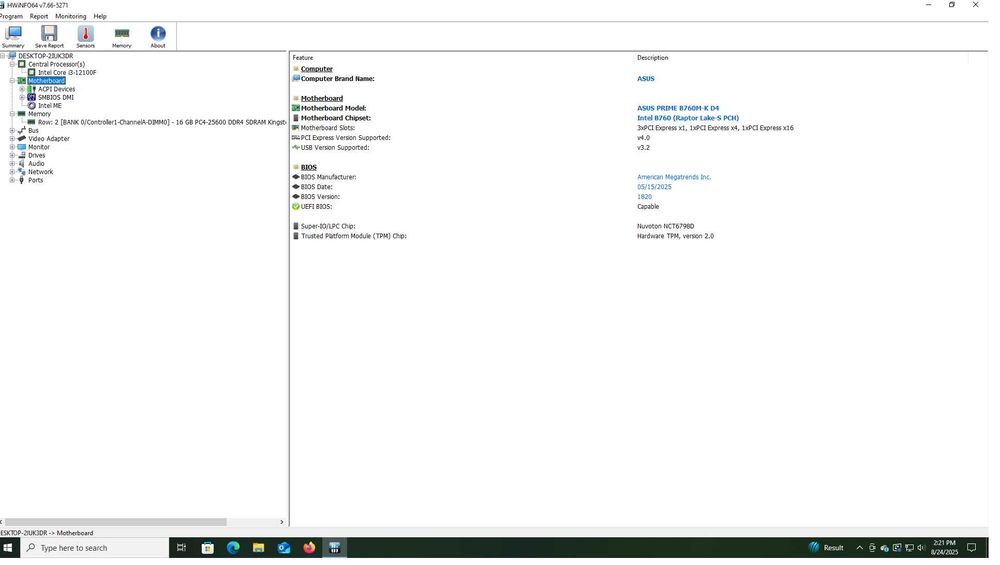Select ACPI Devices in the tree
Screen dimensions: 1000x565
tap(56, 89)
